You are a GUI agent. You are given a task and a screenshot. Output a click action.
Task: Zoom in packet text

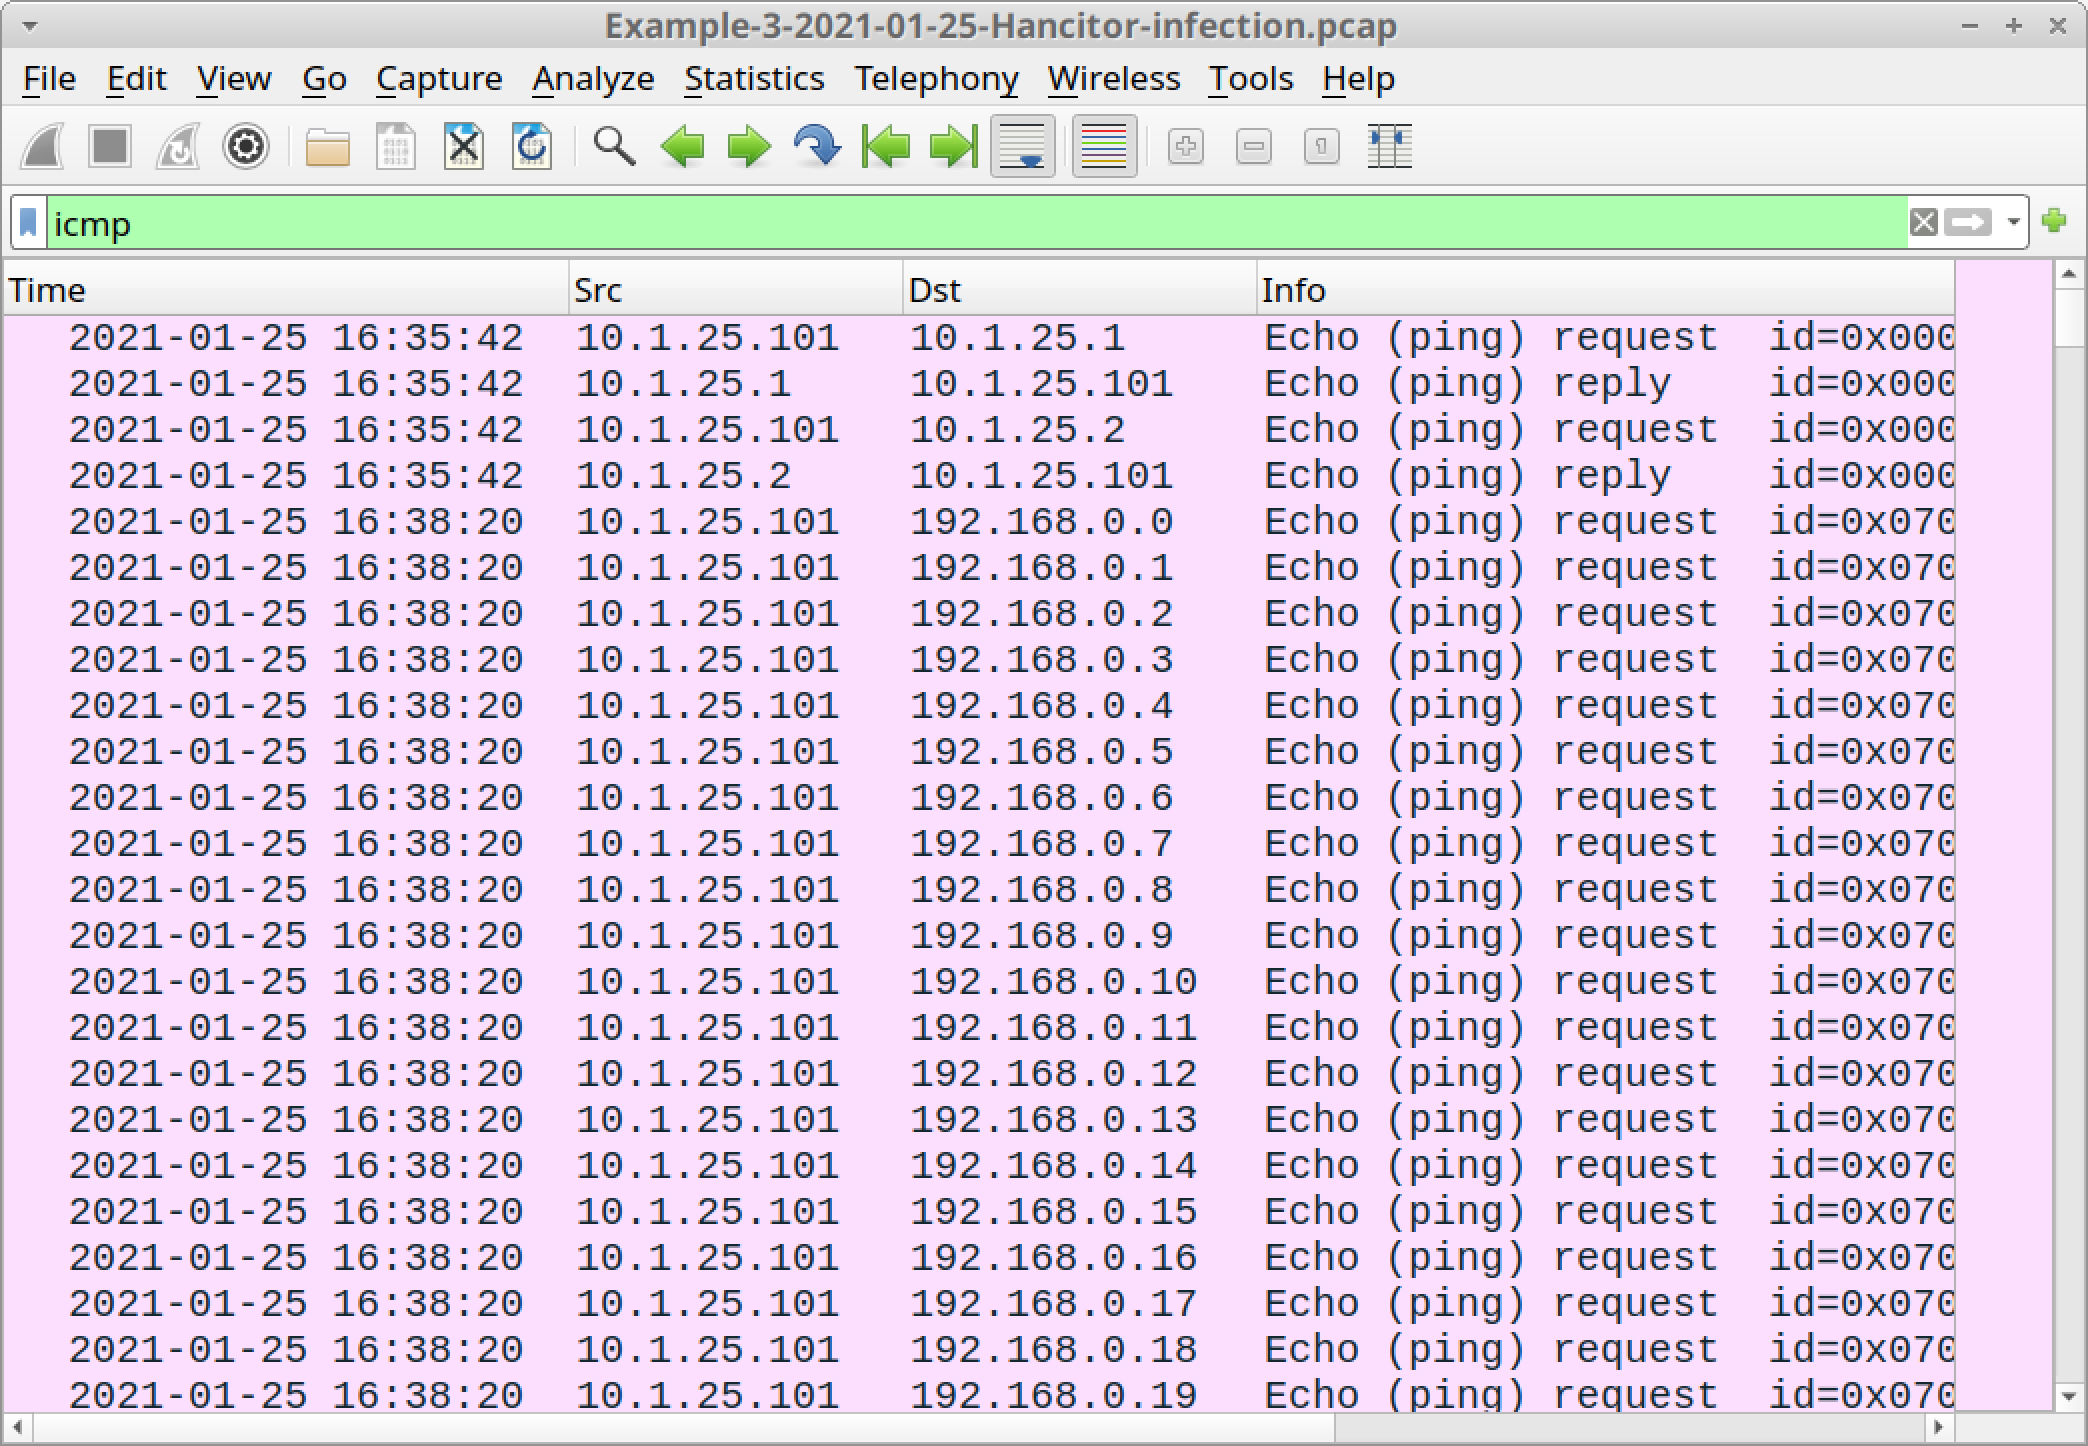point(1186,147)
